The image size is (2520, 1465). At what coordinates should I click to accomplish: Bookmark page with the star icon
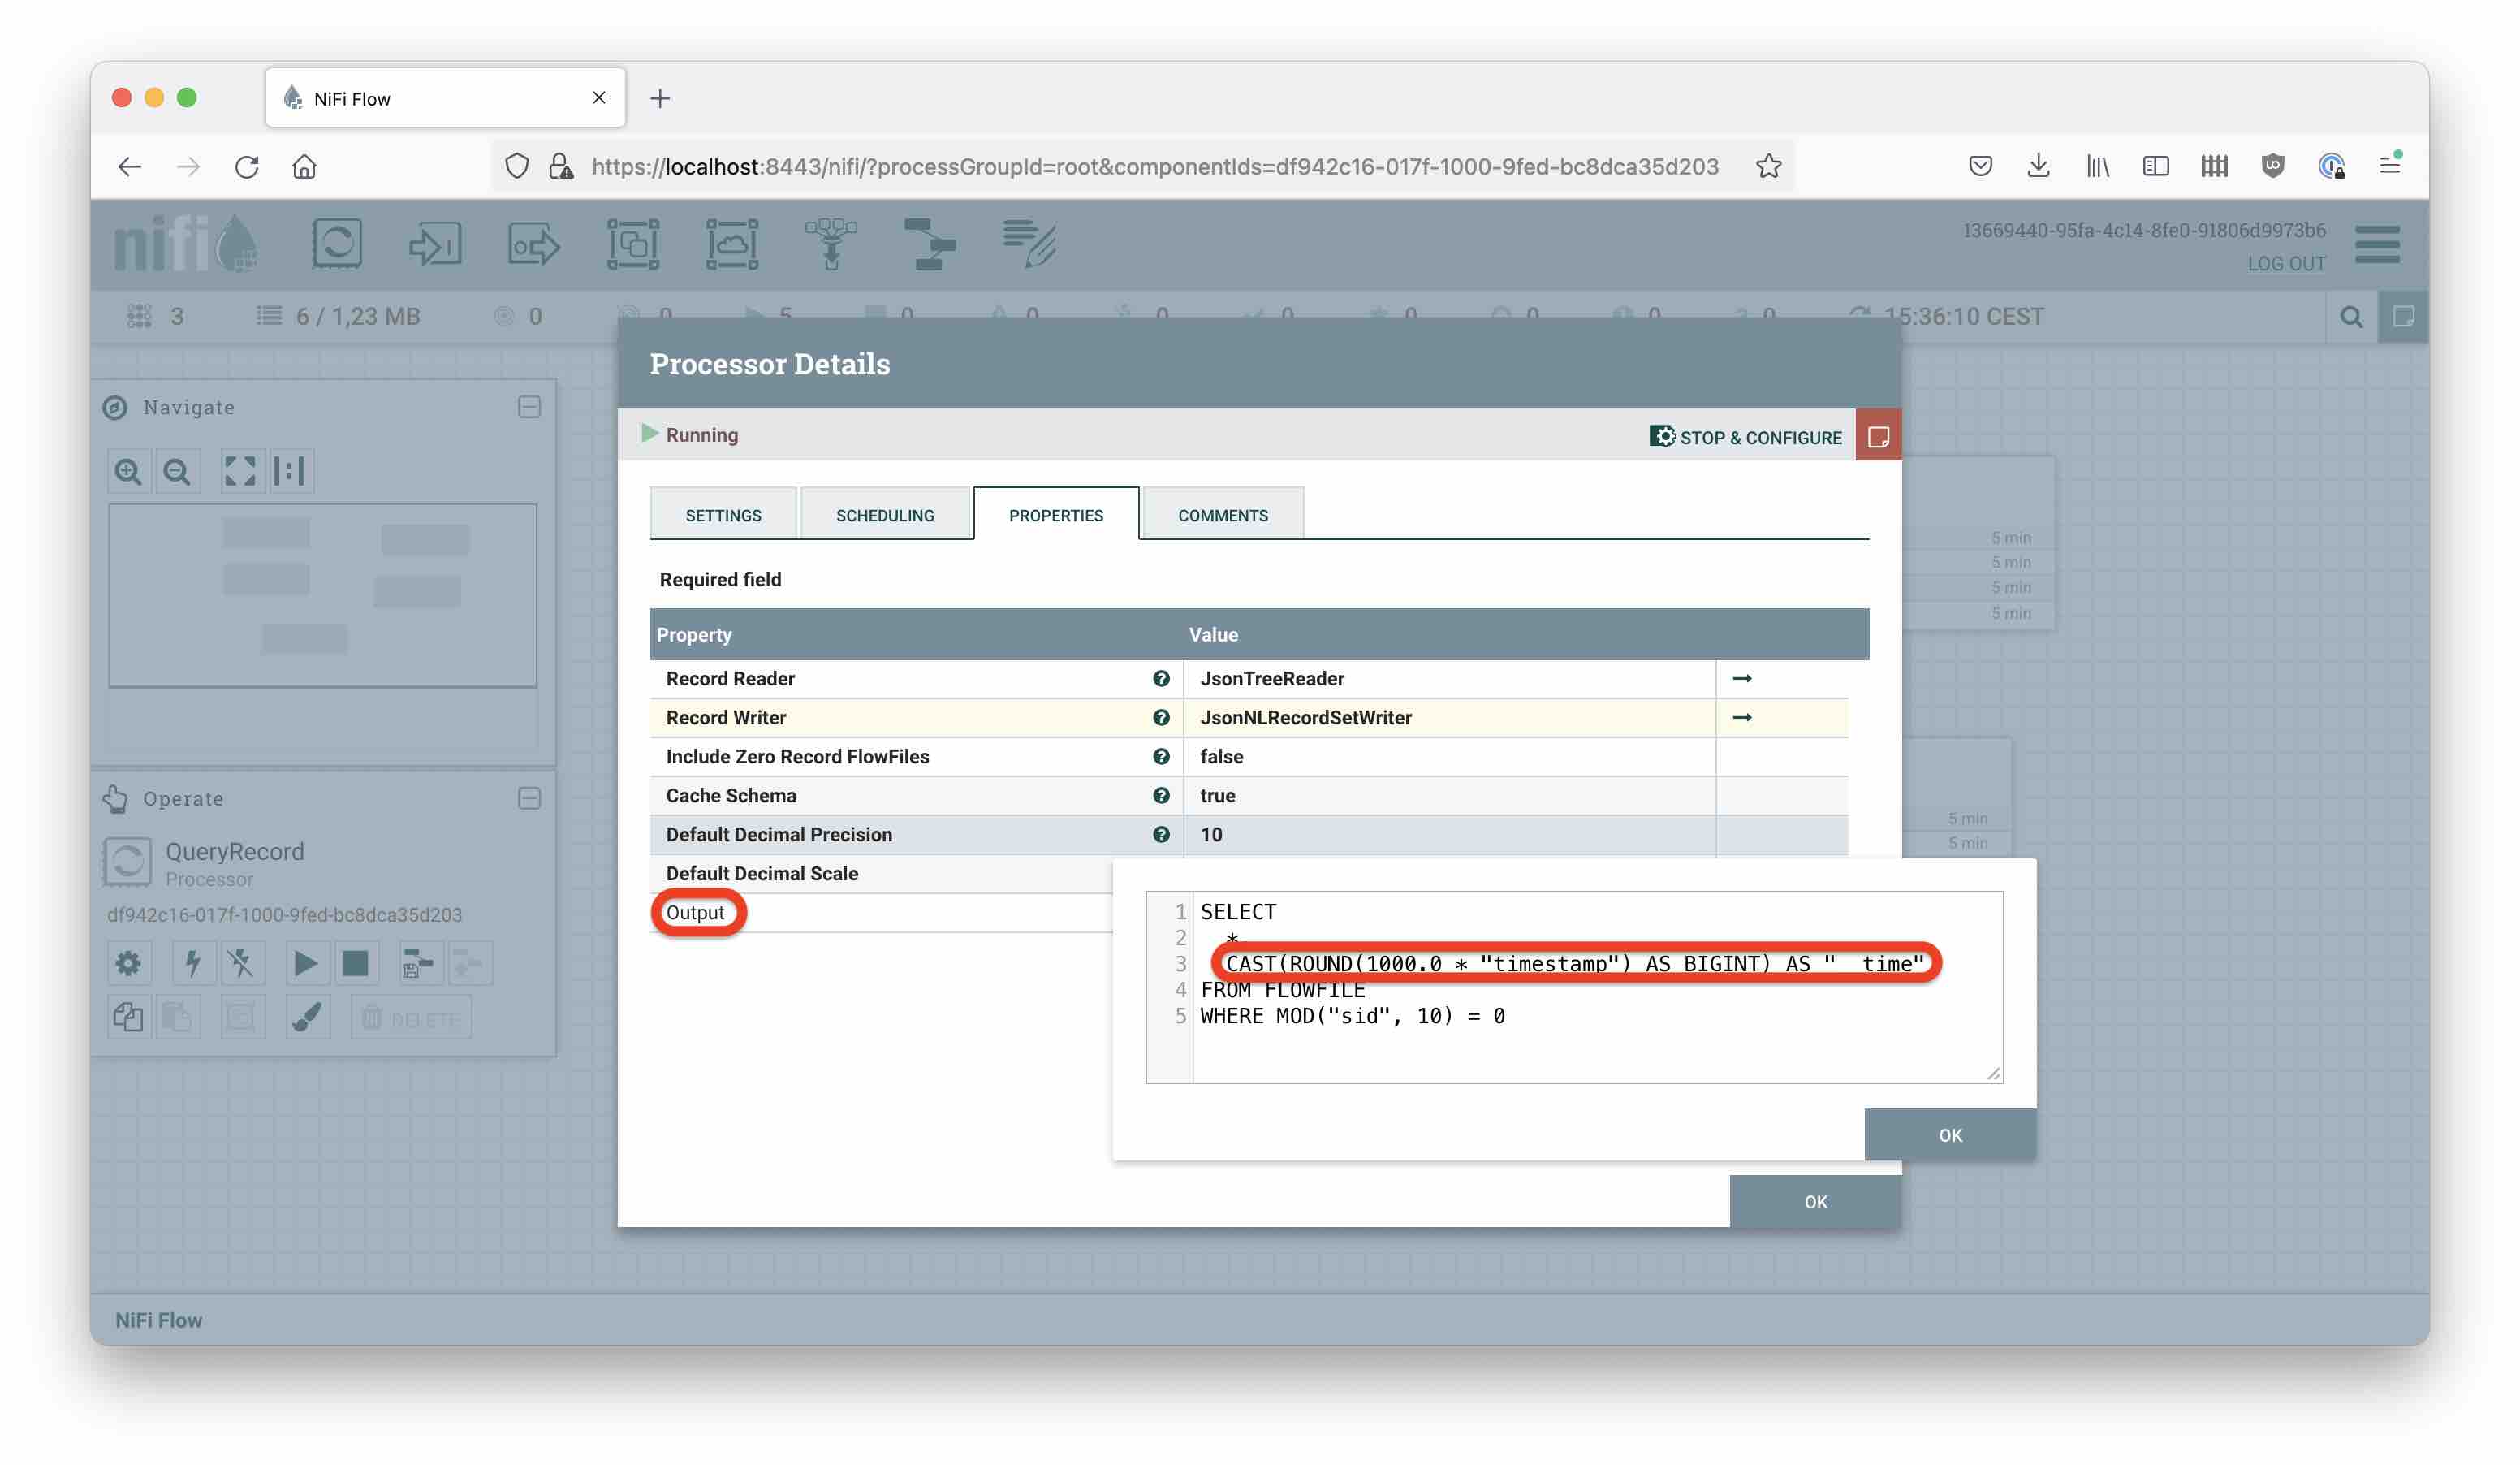[1768, 166]
